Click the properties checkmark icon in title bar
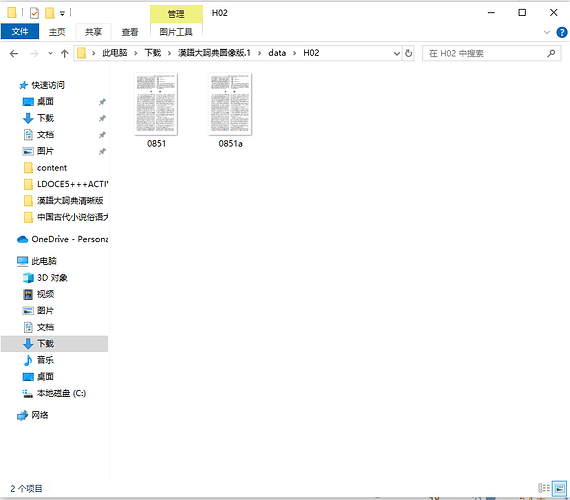Viewport: 570px width, 500px height. [34, 13]
